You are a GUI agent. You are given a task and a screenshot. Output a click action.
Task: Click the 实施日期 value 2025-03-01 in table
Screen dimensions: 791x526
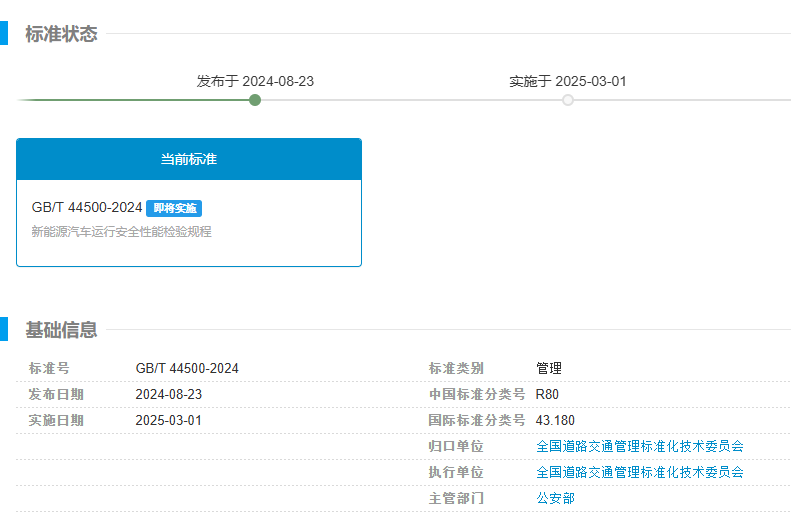point(168,420)
